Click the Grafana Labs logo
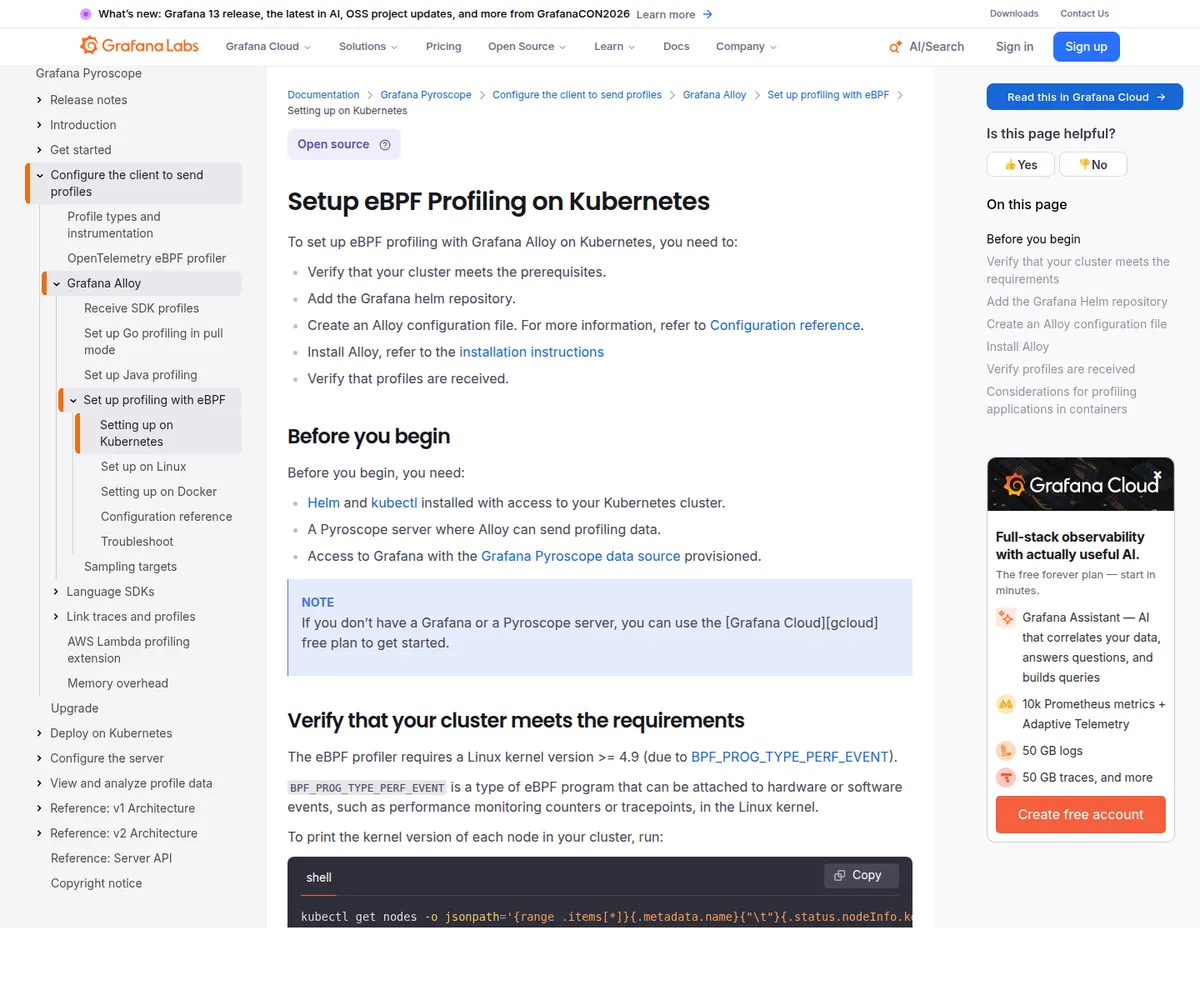This screenshot has height=1000, width=1200. click(x=139, y=45)
